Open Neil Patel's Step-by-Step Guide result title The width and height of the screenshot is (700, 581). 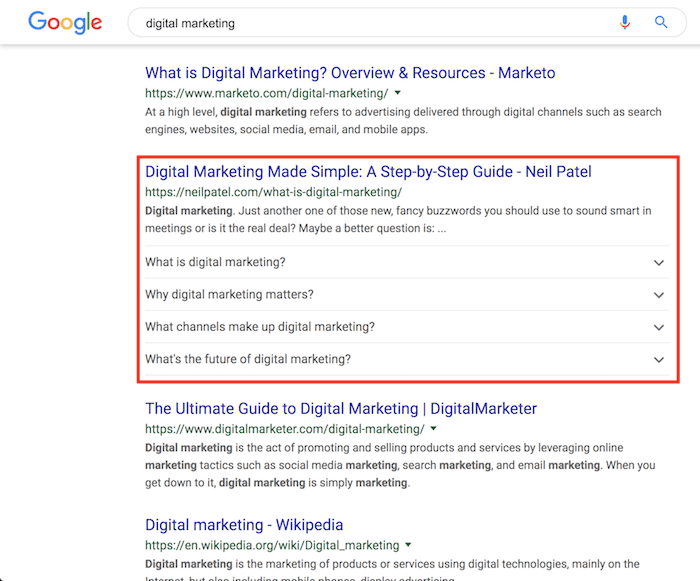(368, 172)
